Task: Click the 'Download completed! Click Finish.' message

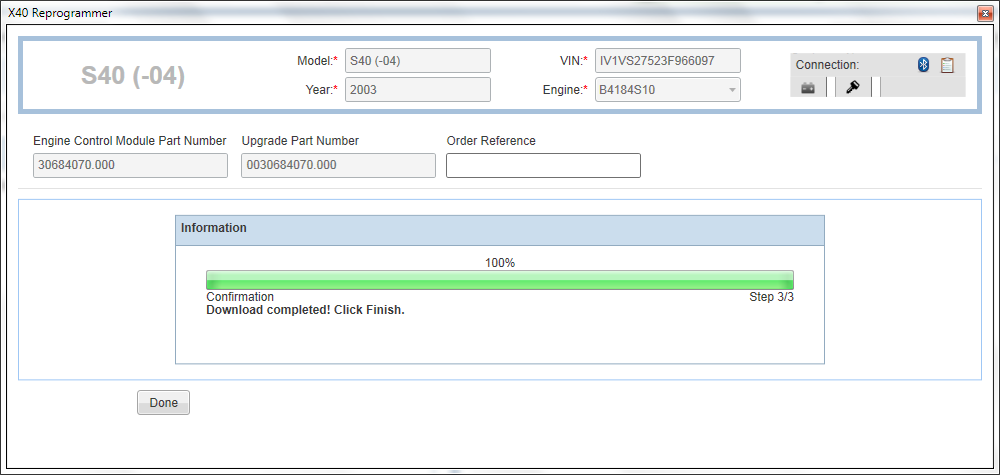Action: coord(305,311)
